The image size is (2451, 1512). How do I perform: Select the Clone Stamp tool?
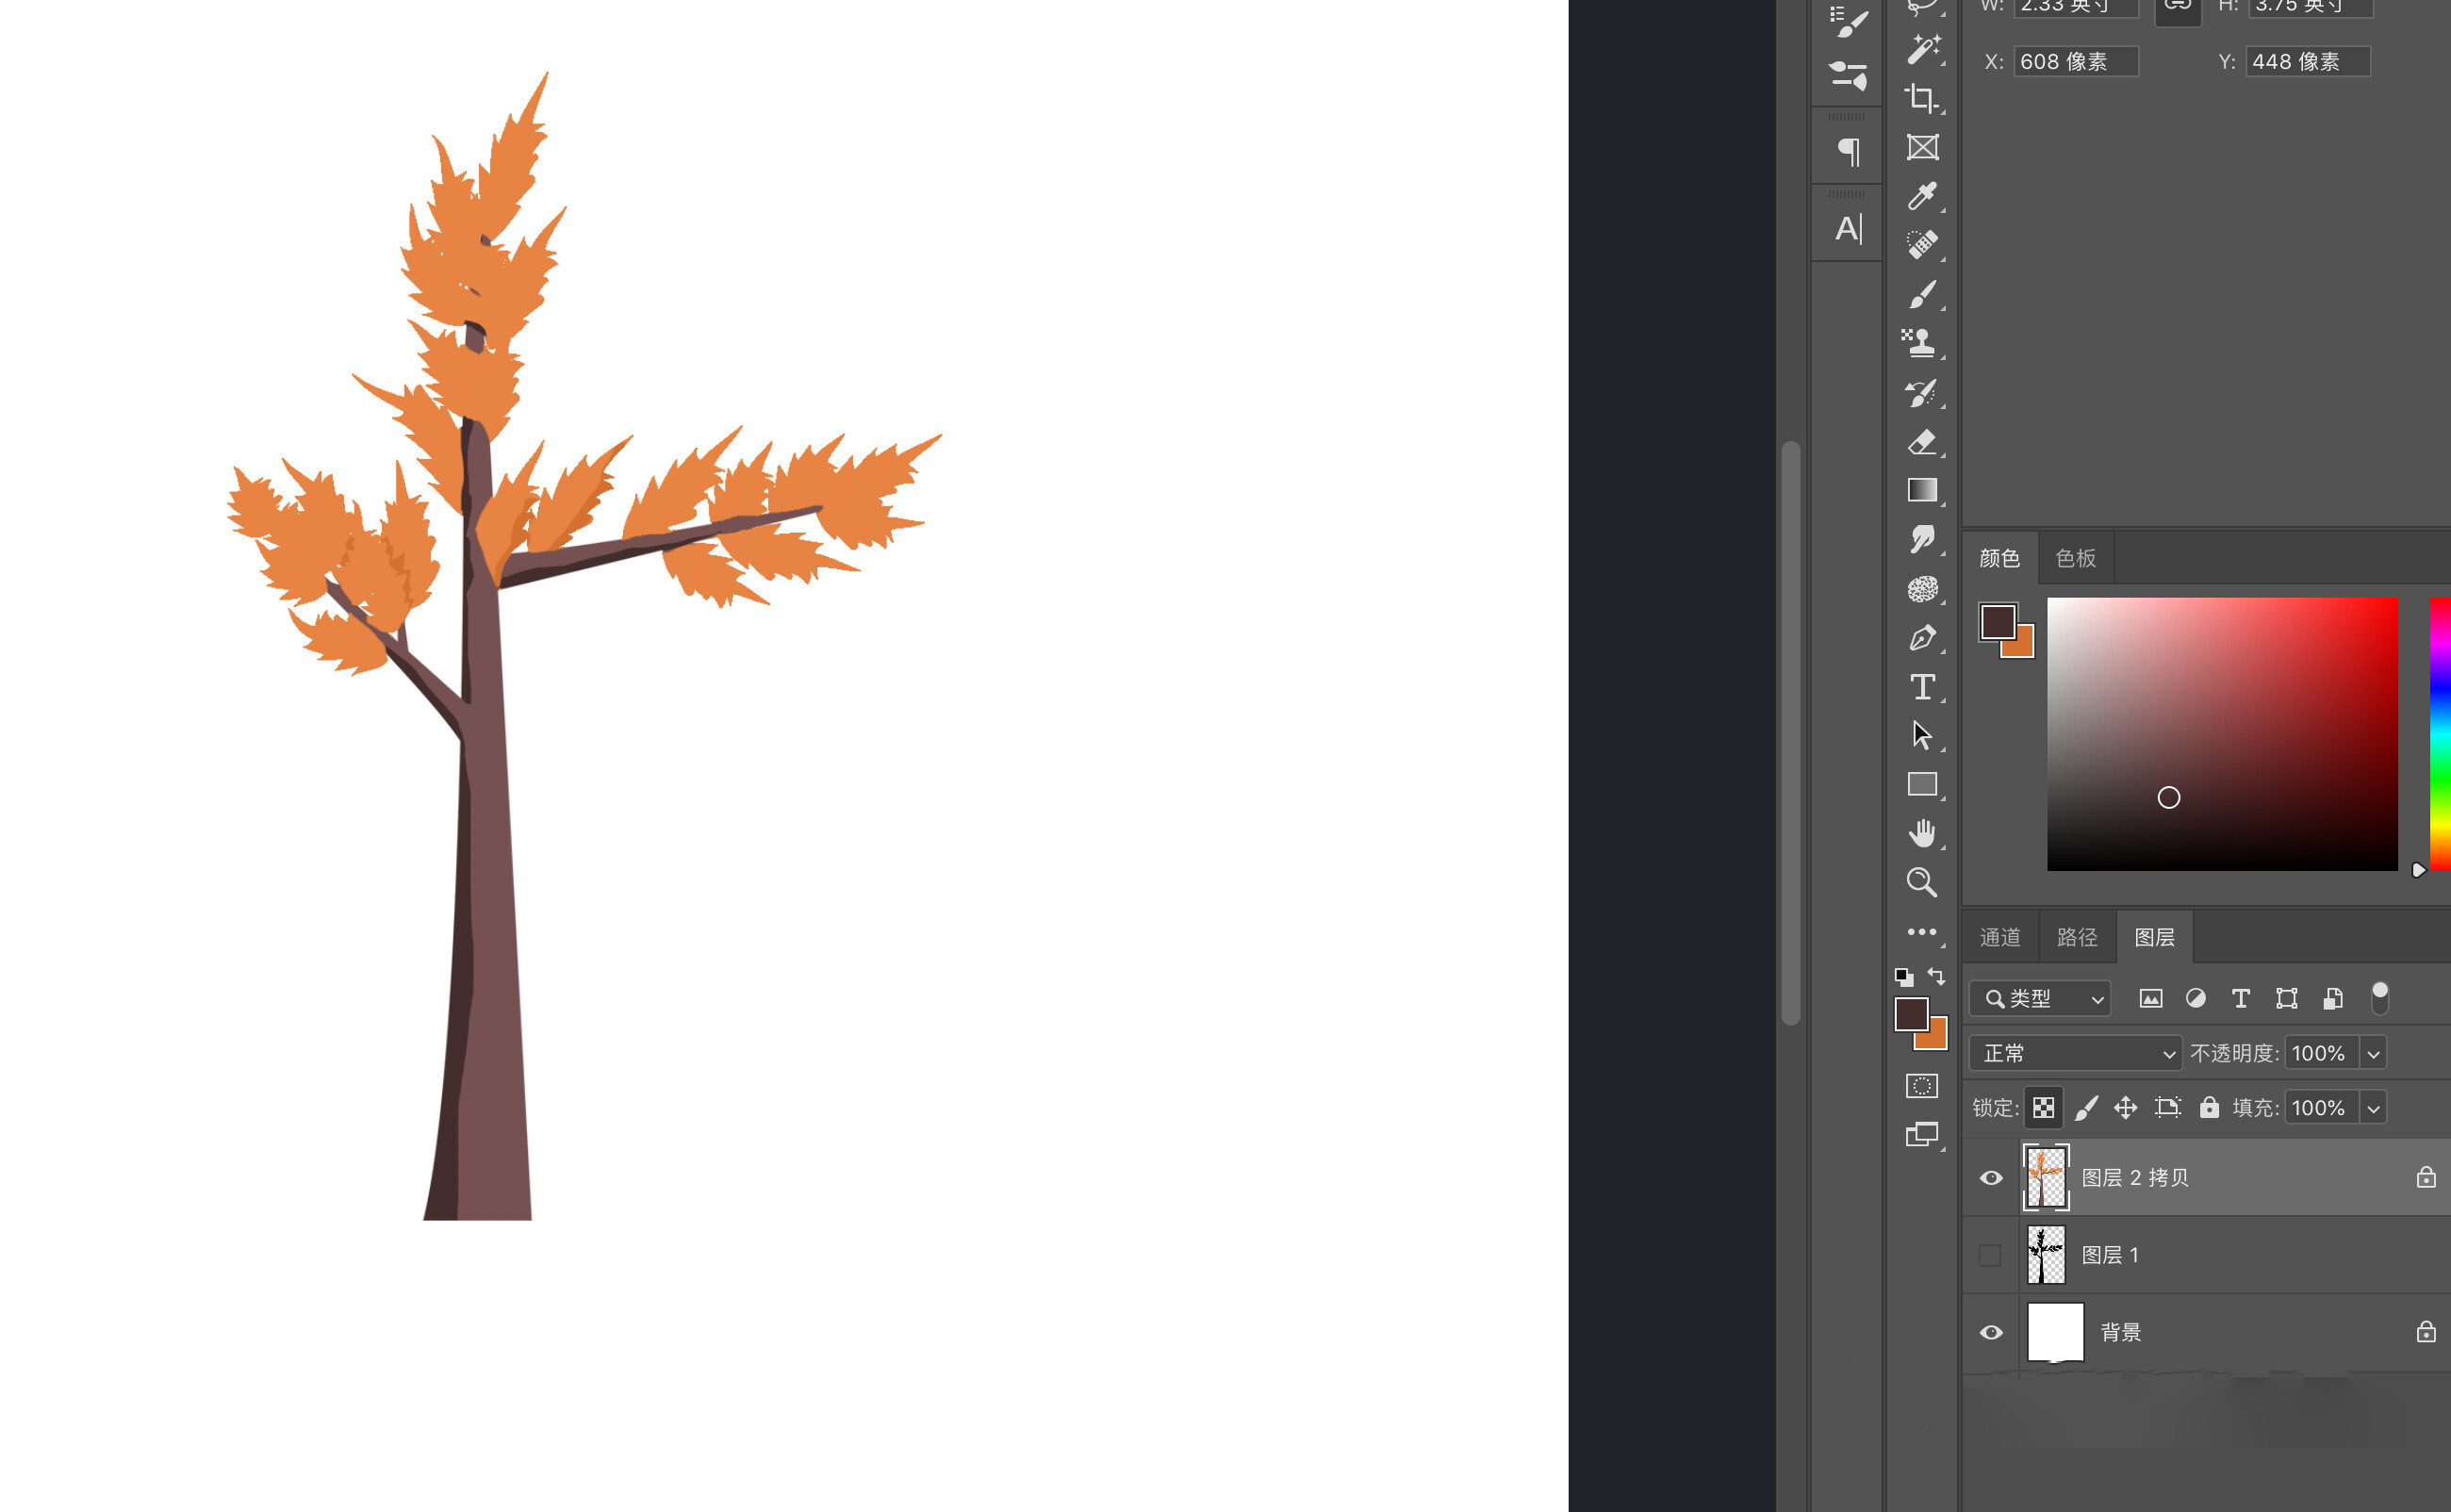pyautogui.click(x=1919, y=343)
